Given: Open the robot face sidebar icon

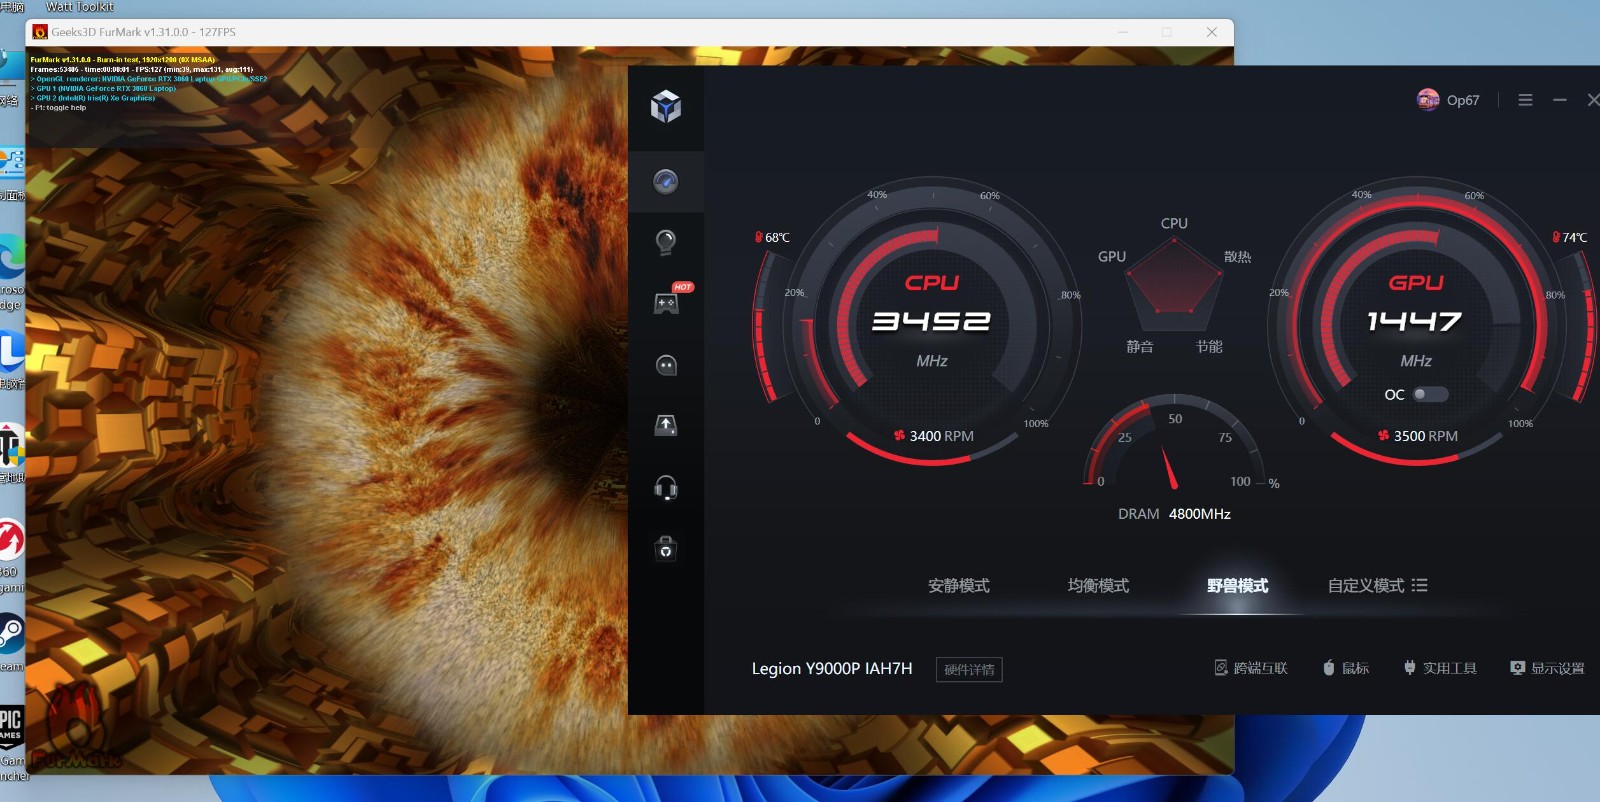Looking at the screenshot, I should [x=666, y=365].
